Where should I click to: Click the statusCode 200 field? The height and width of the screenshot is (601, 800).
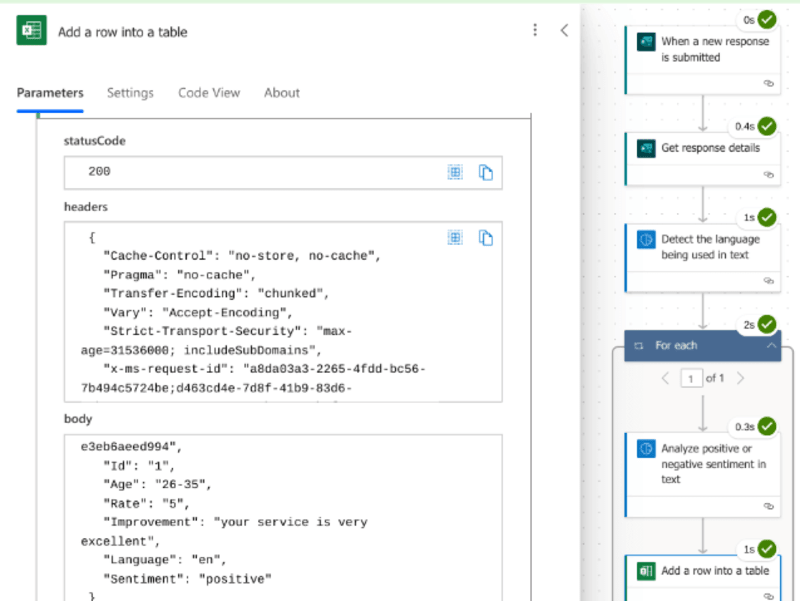tap(283, 172)
